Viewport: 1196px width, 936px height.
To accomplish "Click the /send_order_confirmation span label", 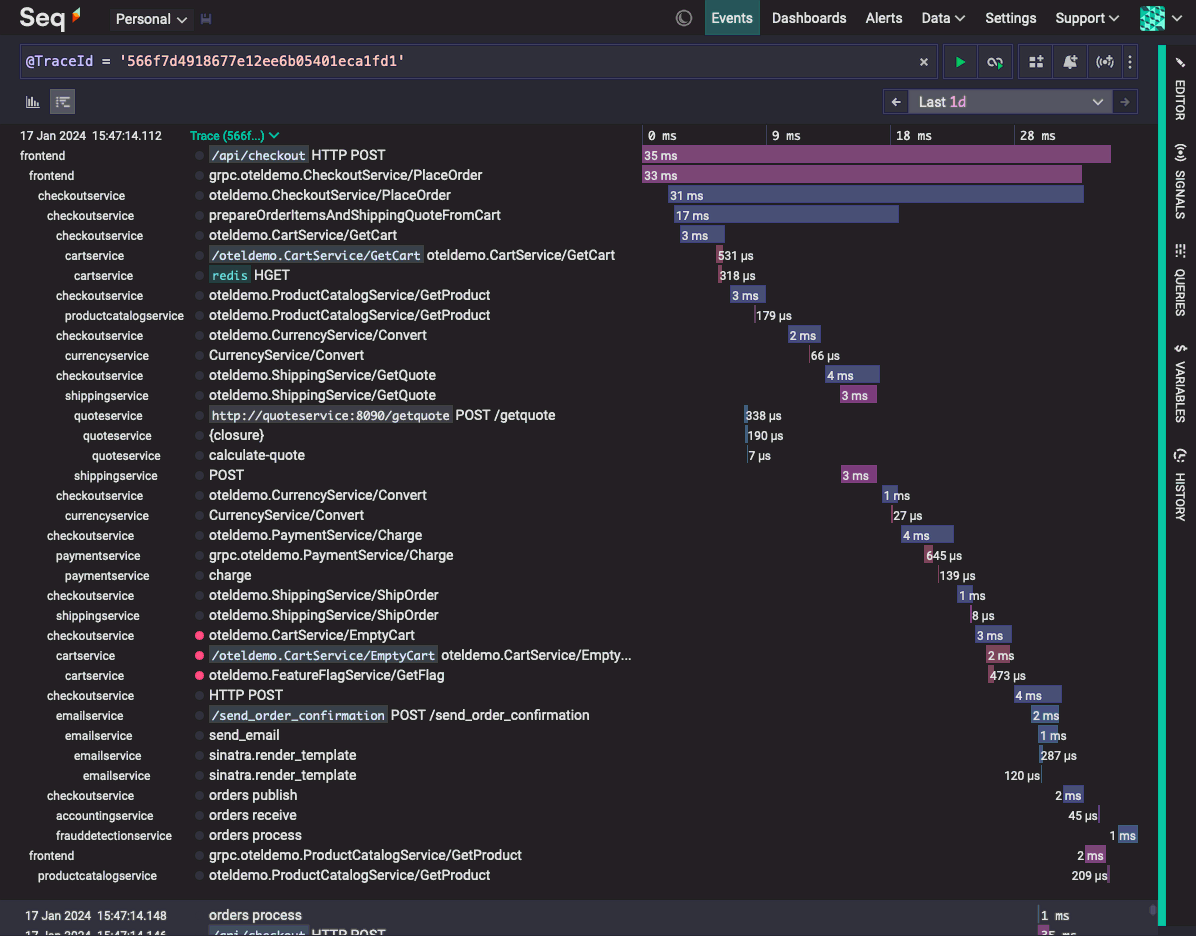I will [x=298, y=716].
